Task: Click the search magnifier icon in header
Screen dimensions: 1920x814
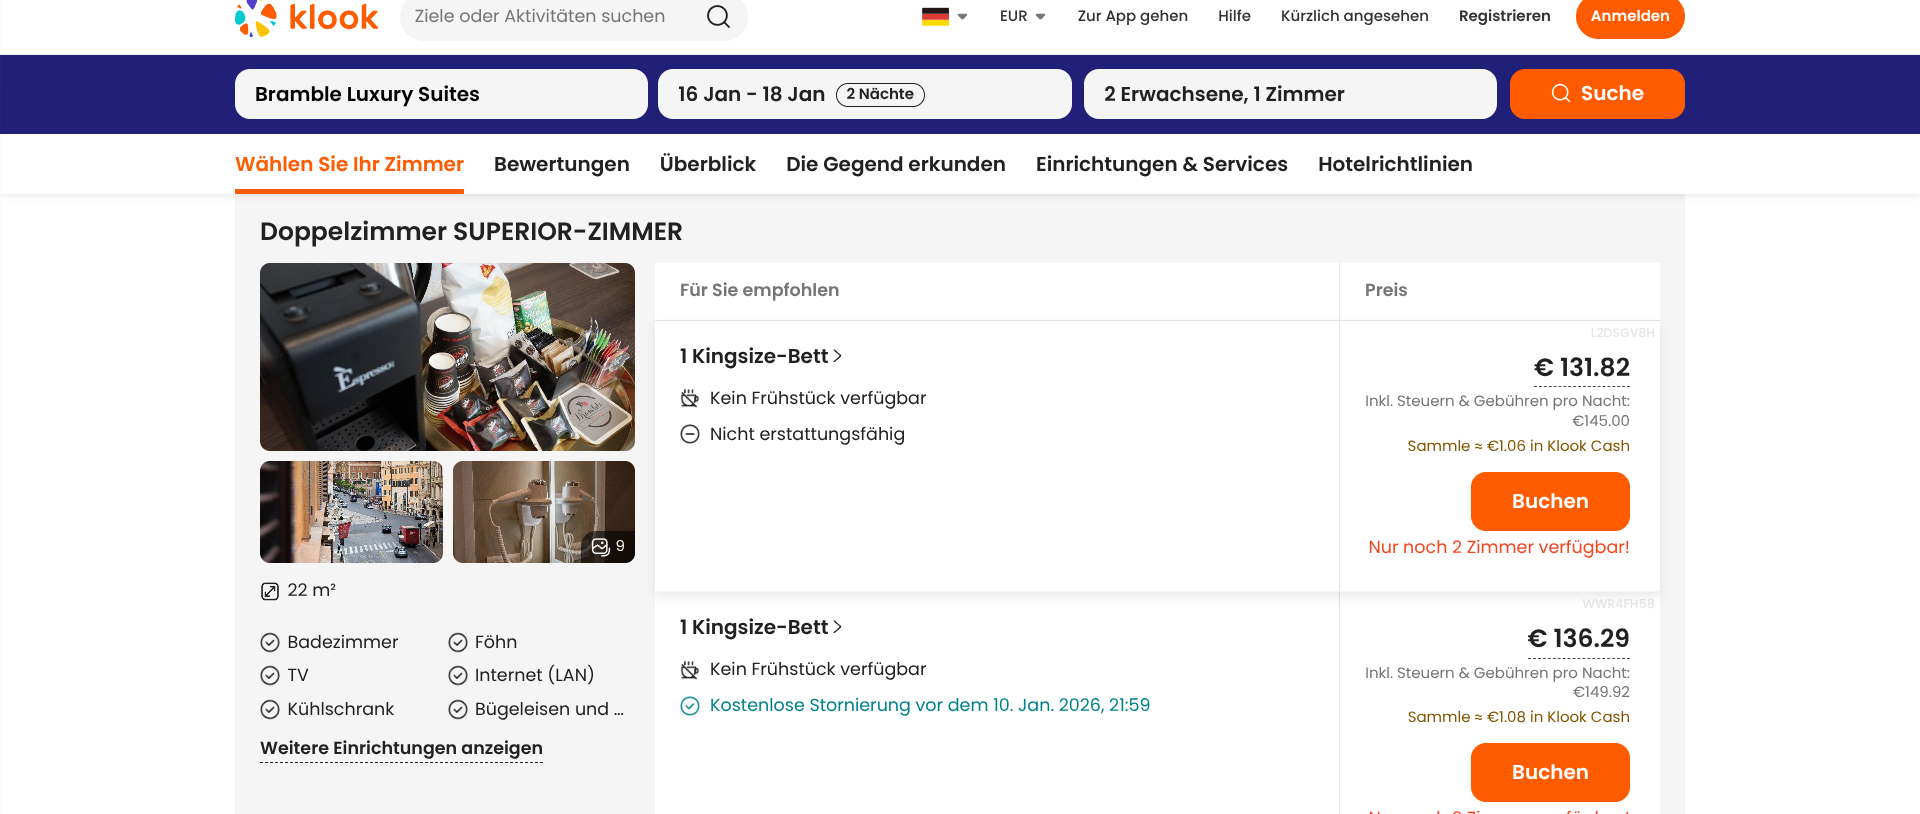Action: click(718, 17)
